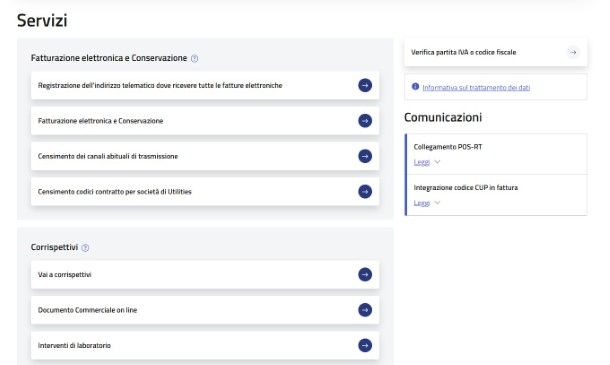Expand chevron under Collegamento POS-RT
The height and width of the screenshot is (365, 610).
437,162
